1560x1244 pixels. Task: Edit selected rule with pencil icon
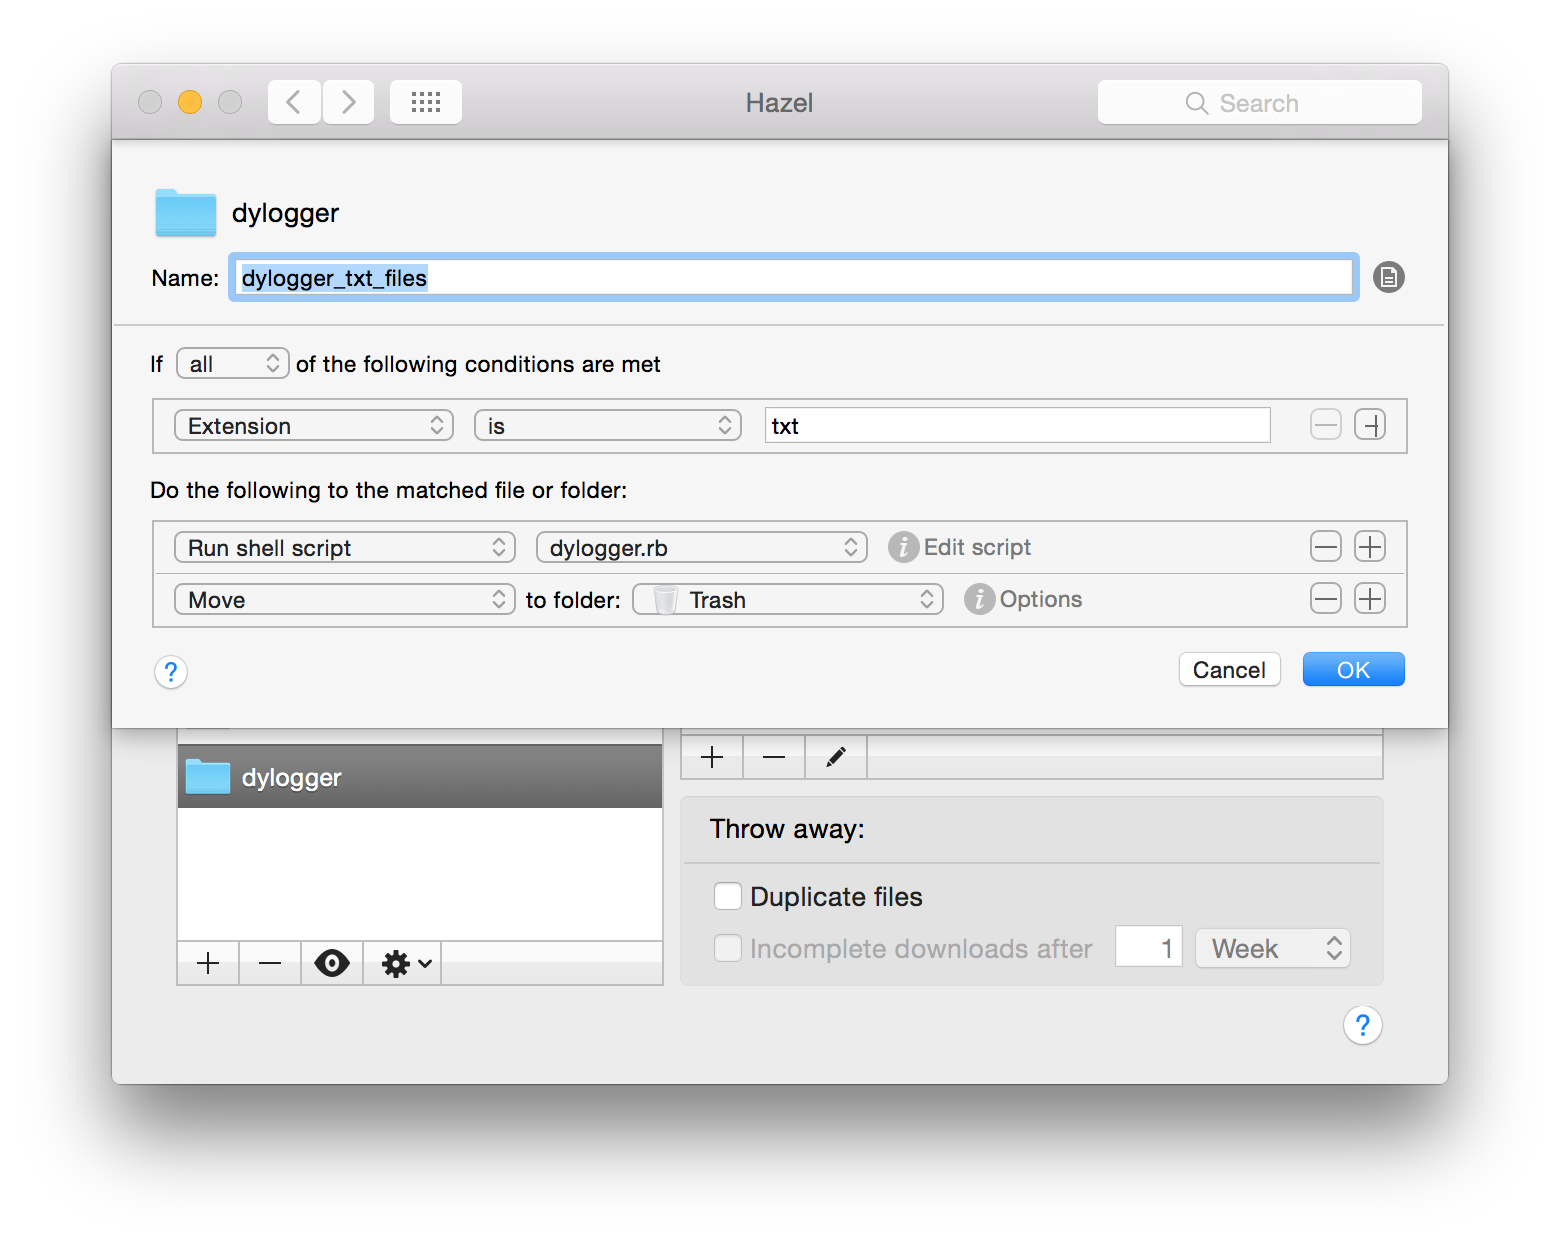click(x=836, y=757)
